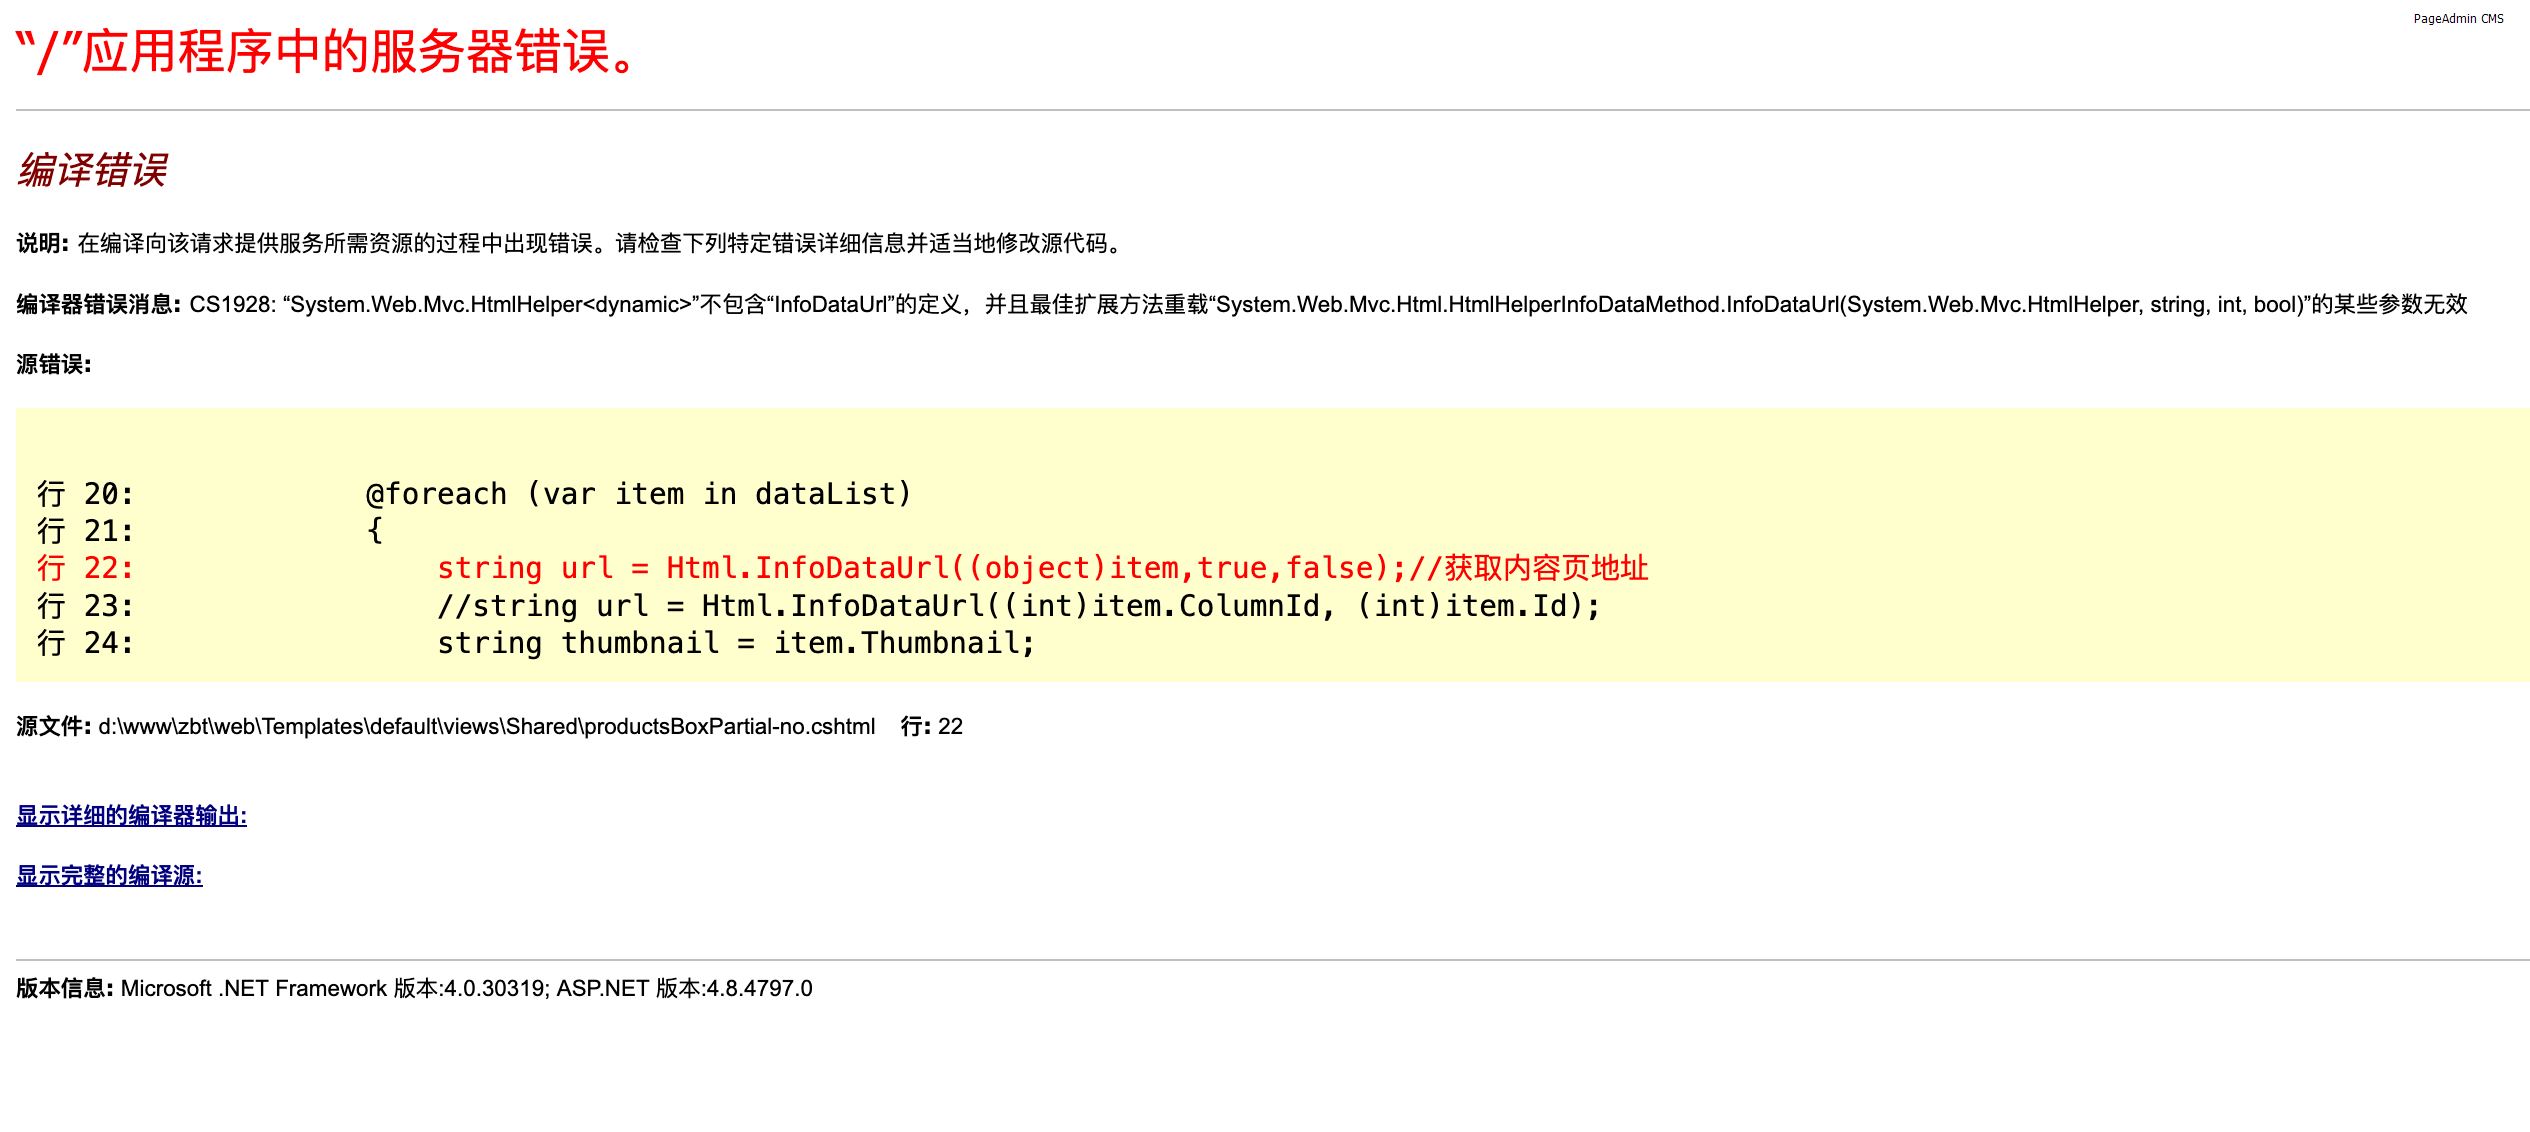
Task: Expand the detailed compiler output link
Action: 131,816
